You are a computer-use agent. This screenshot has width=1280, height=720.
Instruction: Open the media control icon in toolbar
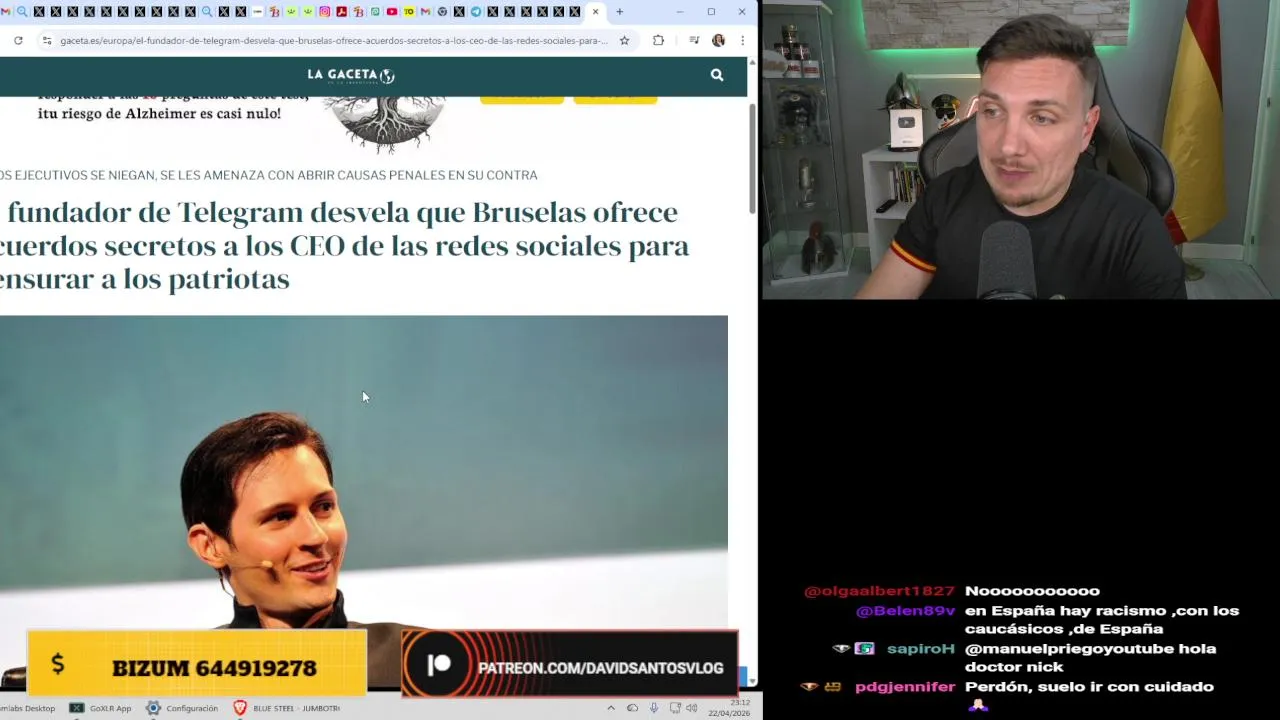pos(694,40)
